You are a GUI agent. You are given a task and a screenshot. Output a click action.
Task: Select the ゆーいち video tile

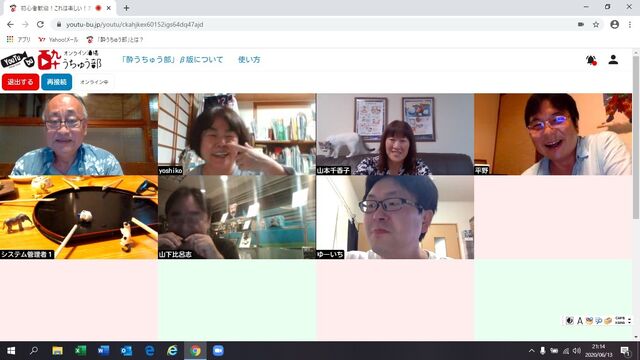coord(395,217)
